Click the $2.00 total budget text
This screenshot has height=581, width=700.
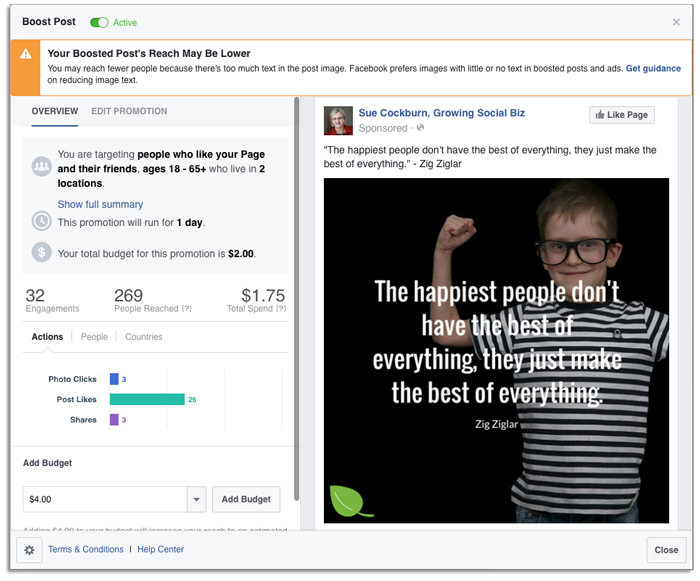241,254
